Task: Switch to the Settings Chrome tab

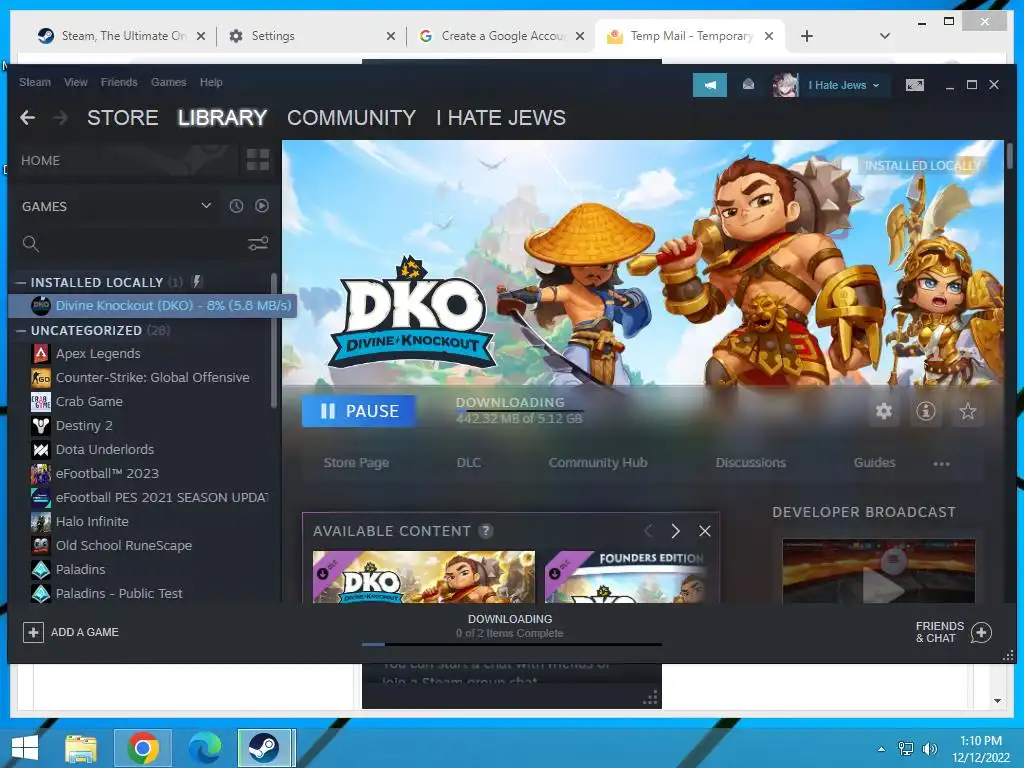Action: point(311,36)
